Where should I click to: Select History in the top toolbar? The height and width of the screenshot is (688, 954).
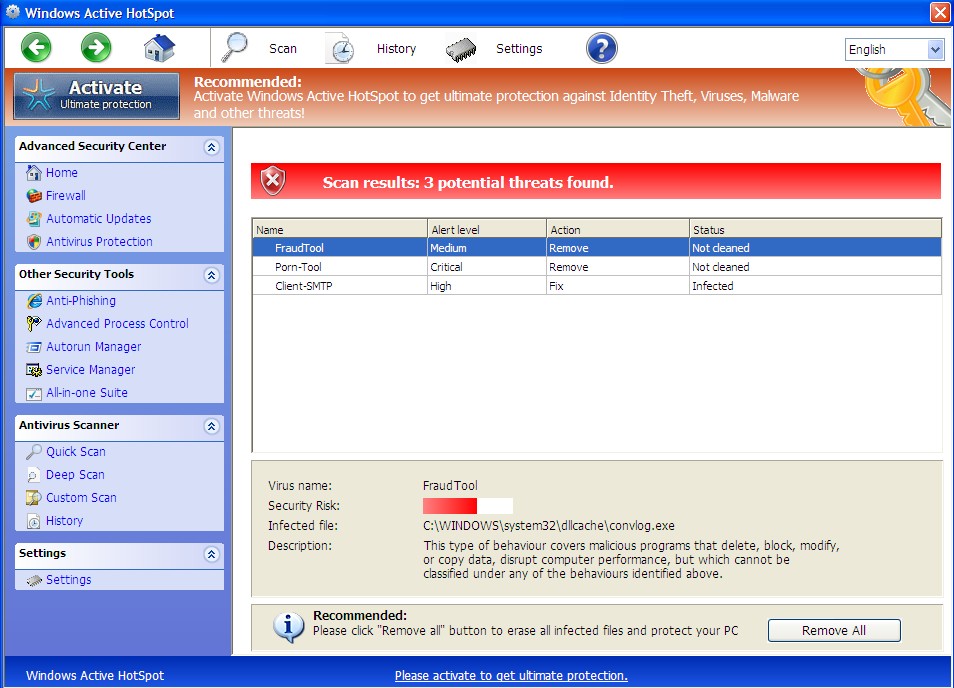click(396, 49)
